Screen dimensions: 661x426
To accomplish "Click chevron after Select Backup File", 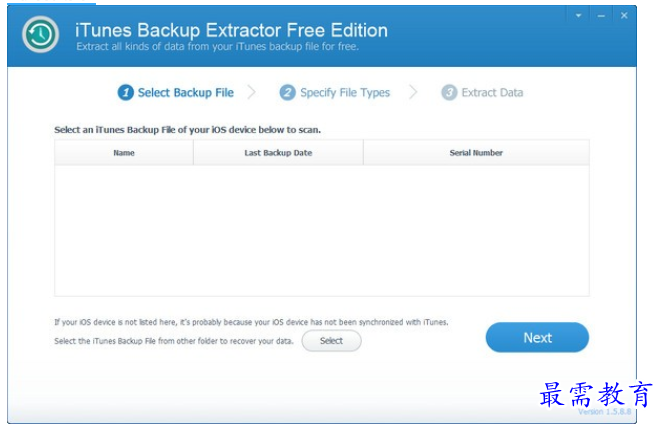I will coord(252,92).
